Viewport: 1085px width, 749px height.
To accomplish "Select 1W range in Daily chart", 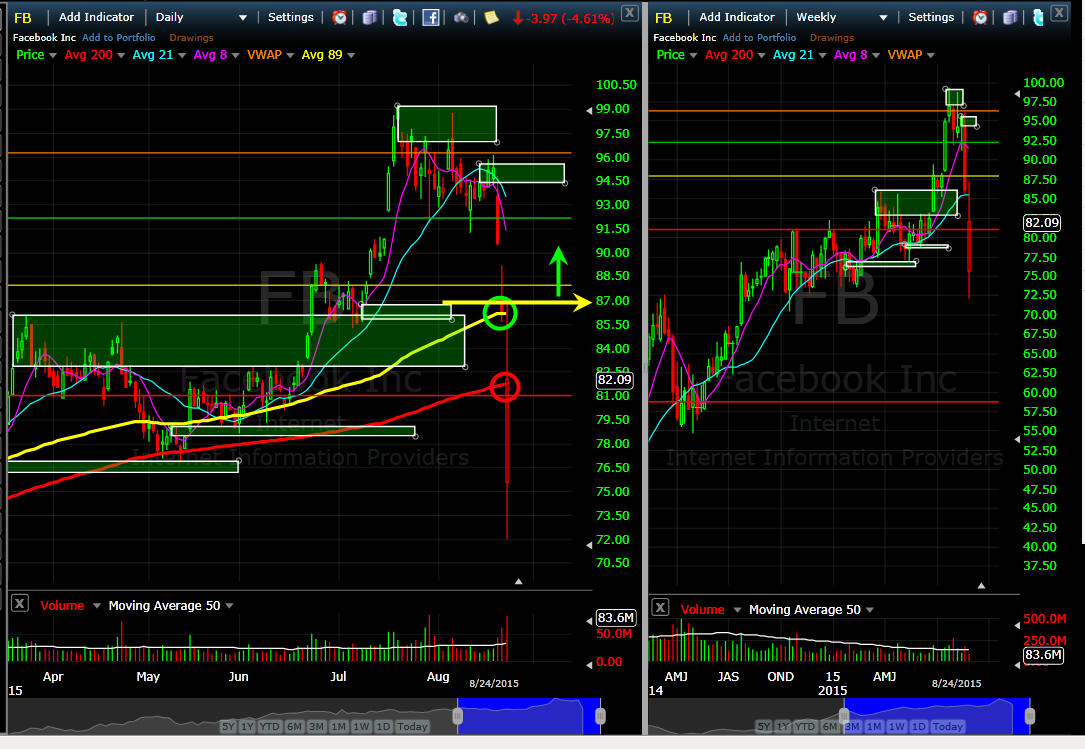I will (x=361, y=727).
